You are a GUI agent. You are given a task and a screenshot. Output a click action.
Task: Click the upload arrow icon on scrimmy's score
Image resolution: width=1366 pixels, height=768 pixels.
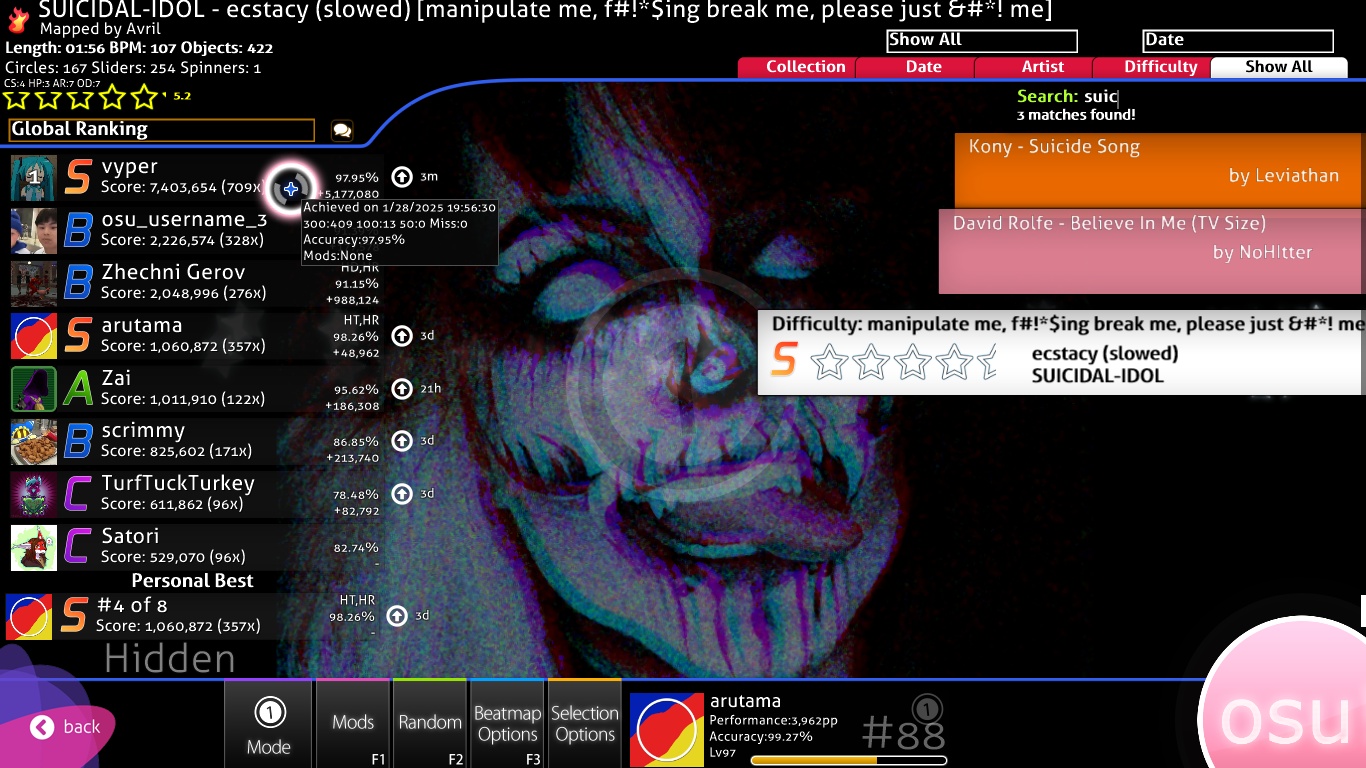(x=402, y=441)
